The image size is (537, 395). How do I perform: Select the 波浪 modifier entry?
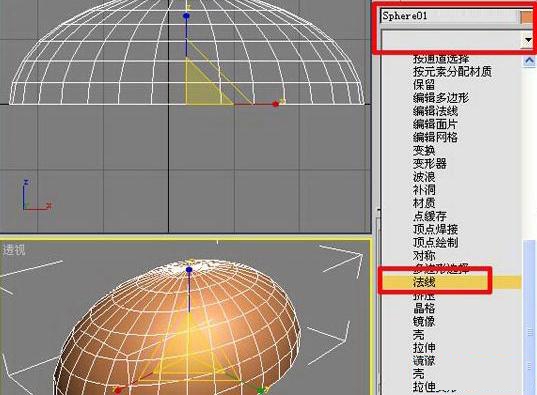pyautogui.click(x=424, y=176)
